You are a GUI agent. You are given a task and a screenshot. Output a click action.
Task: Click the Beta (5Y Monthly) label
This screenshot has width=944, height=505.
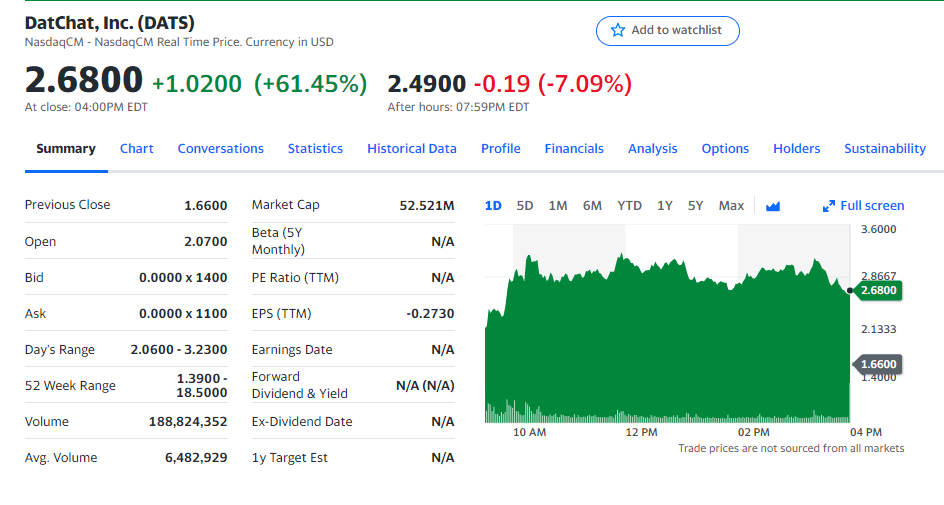[x=278, y=241]
